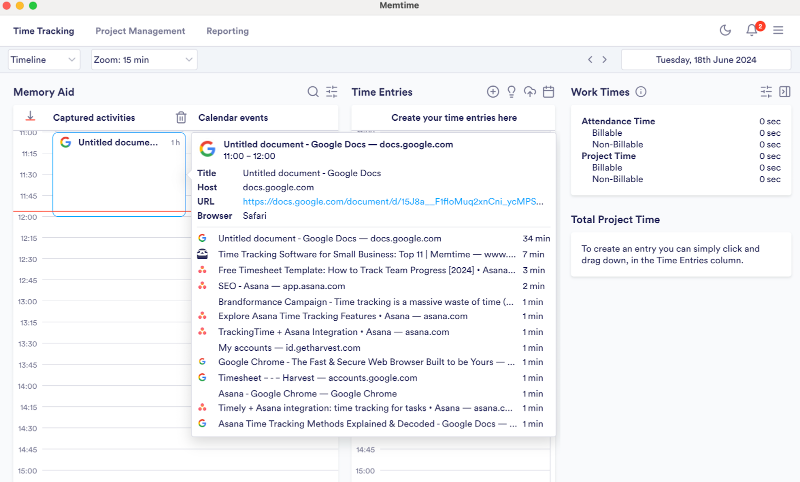800x482 pixels.
Task: Click the Attendance Time label
Action: [x=618, y=121]
